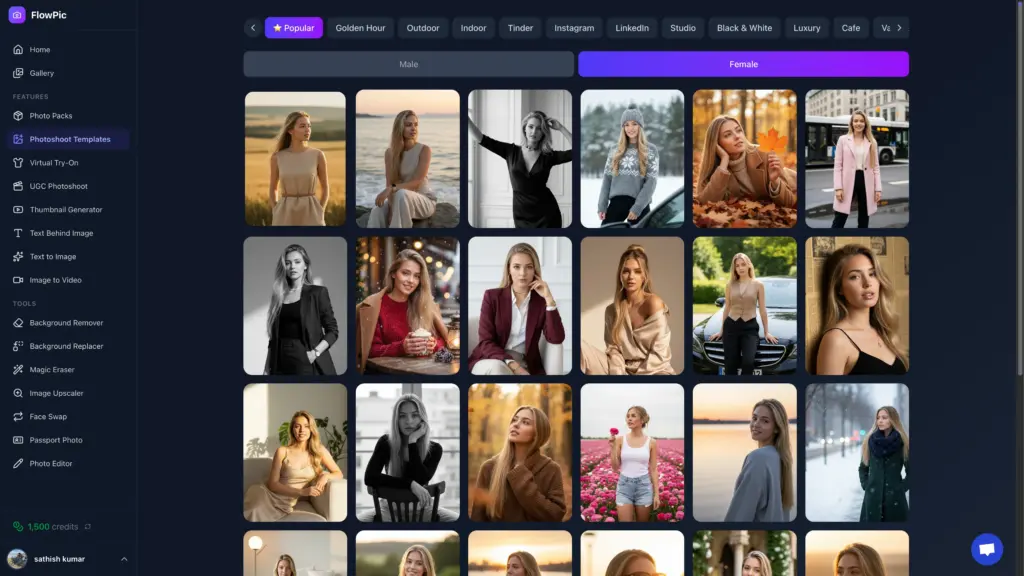Open the Black & White category tab

coord(742,28)
